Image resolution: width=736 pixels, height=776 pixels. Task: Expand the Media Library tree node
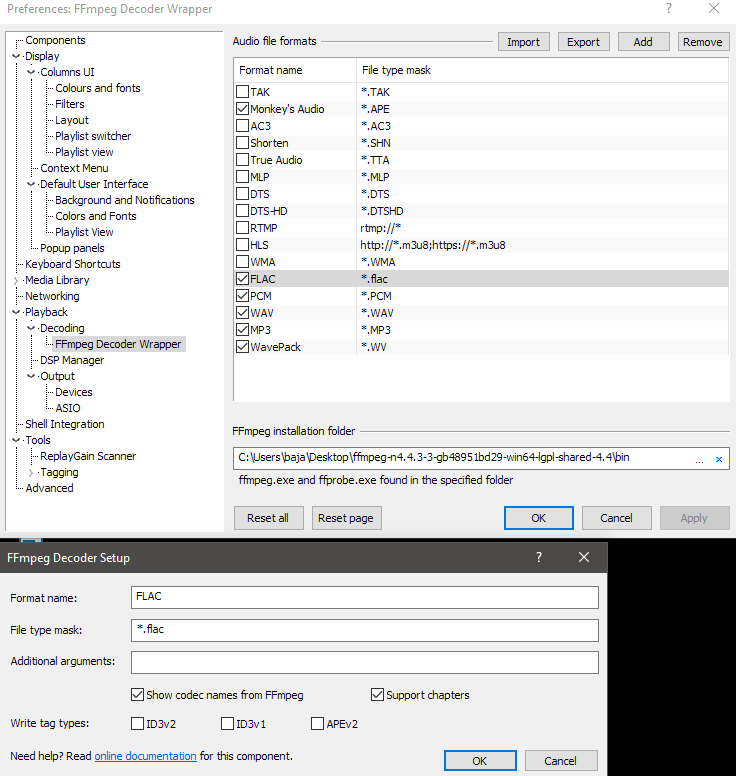tap(16, 281)
